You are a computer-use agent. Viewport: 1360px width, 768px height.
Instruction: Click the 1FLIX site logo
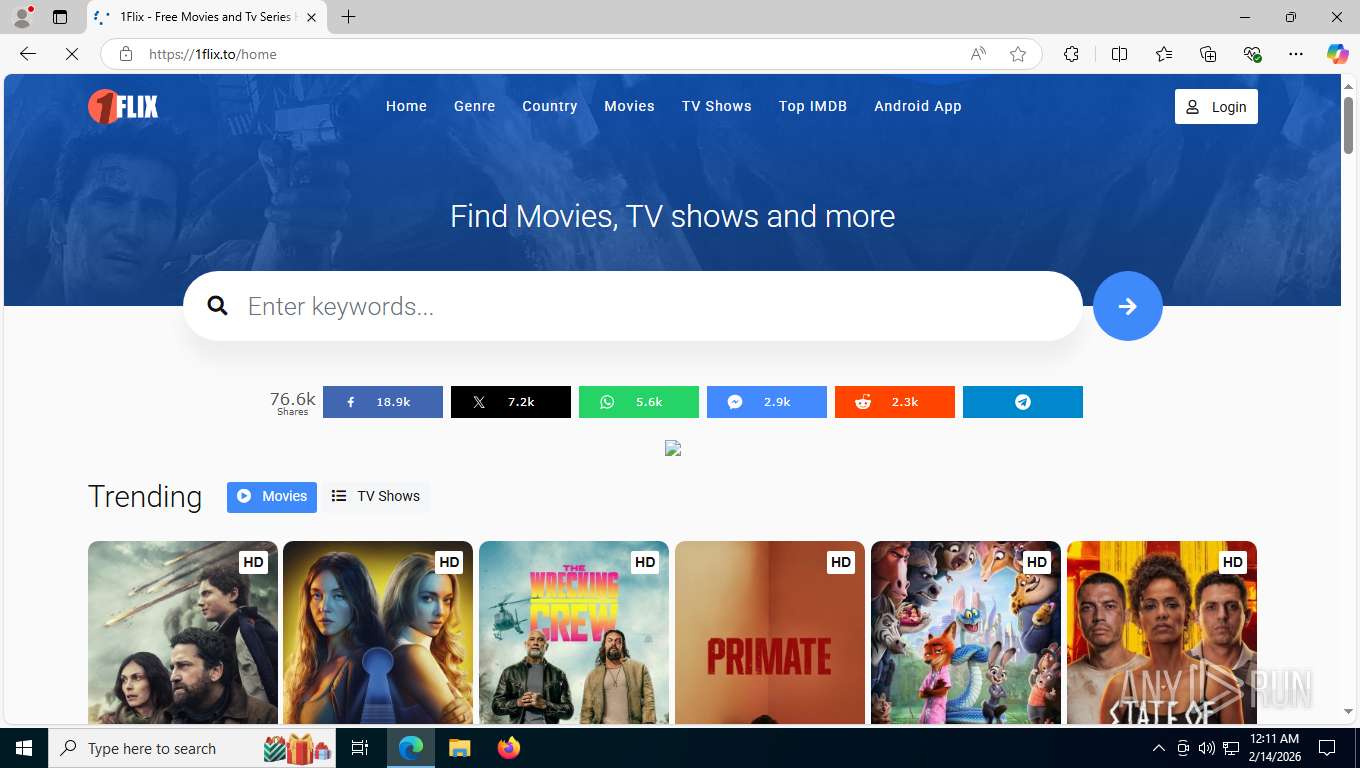pos(123,106)
